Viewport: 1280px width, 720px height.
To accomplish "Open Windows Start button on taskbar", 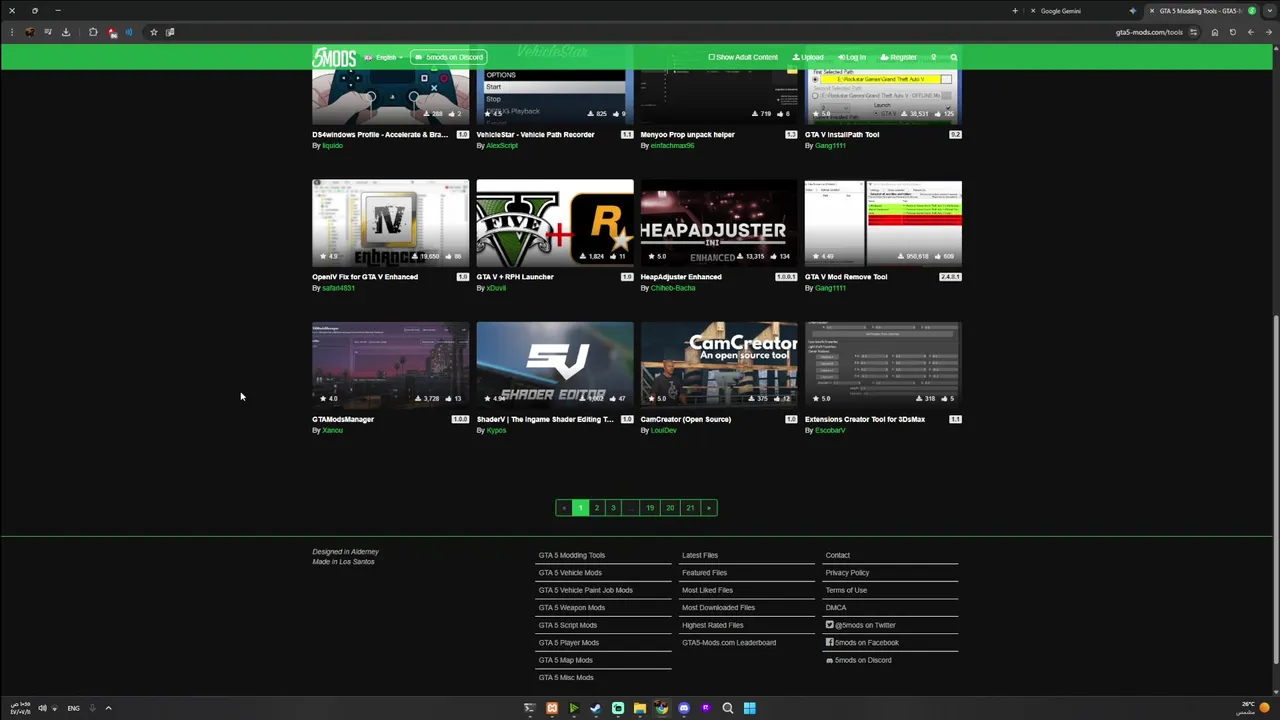I will click(x=750, y=708).
